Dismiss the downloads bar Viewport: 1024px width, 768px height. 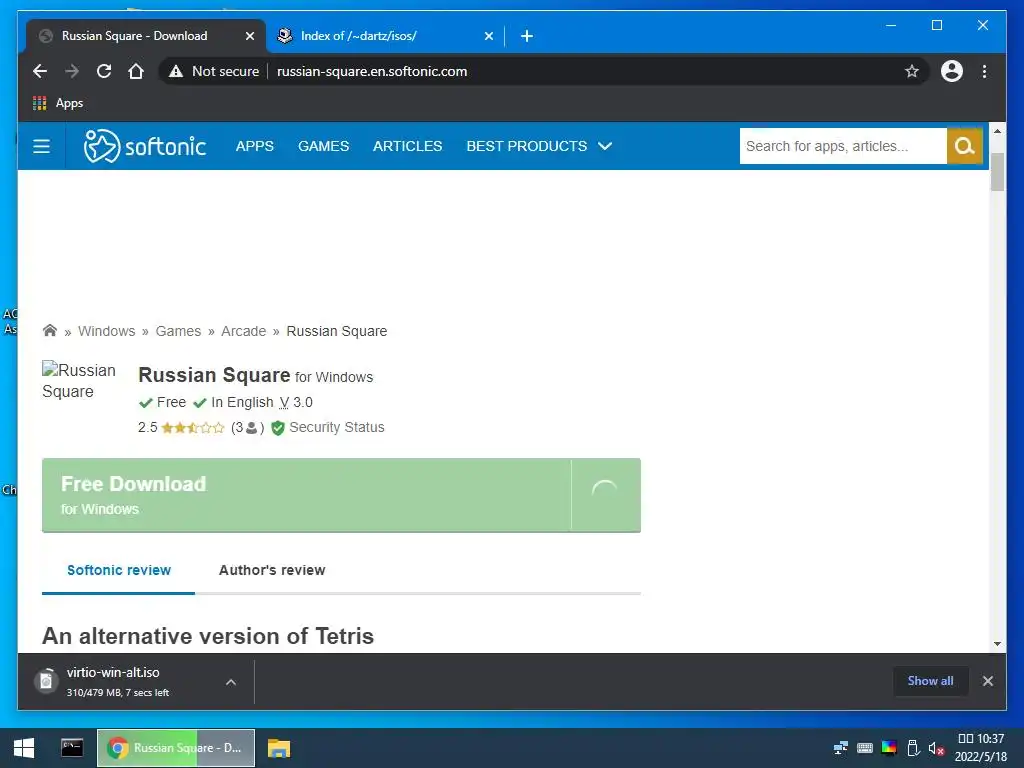pos(987,681)
